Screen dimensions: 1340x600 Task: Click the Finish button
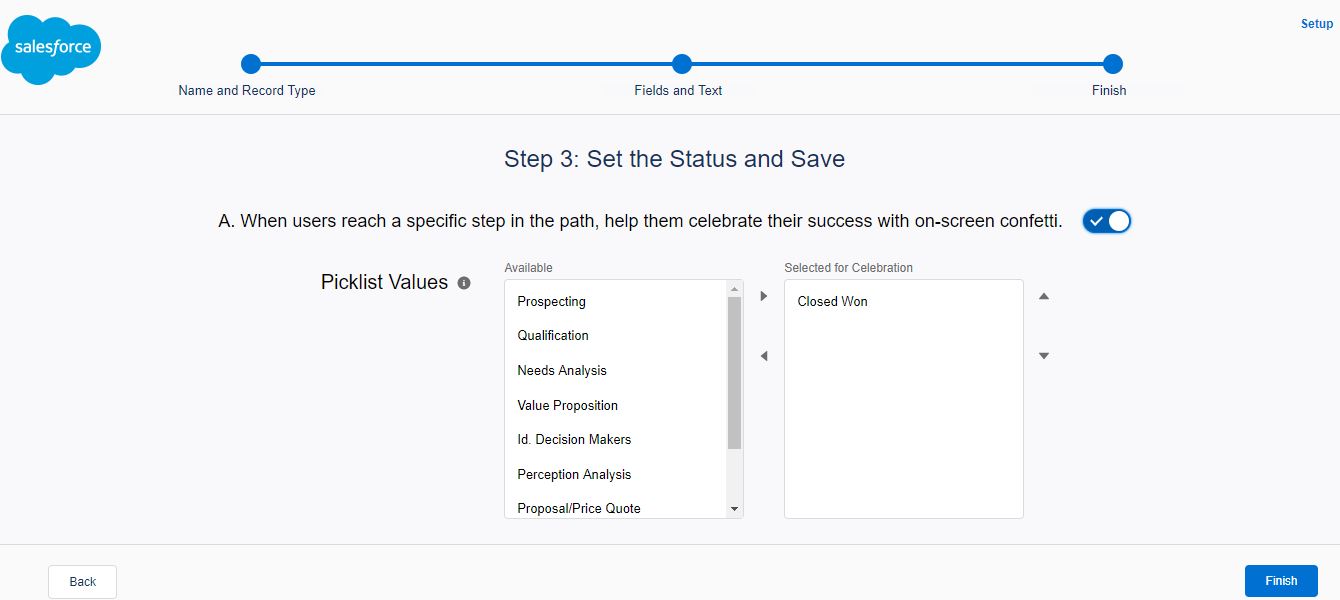1281,580
